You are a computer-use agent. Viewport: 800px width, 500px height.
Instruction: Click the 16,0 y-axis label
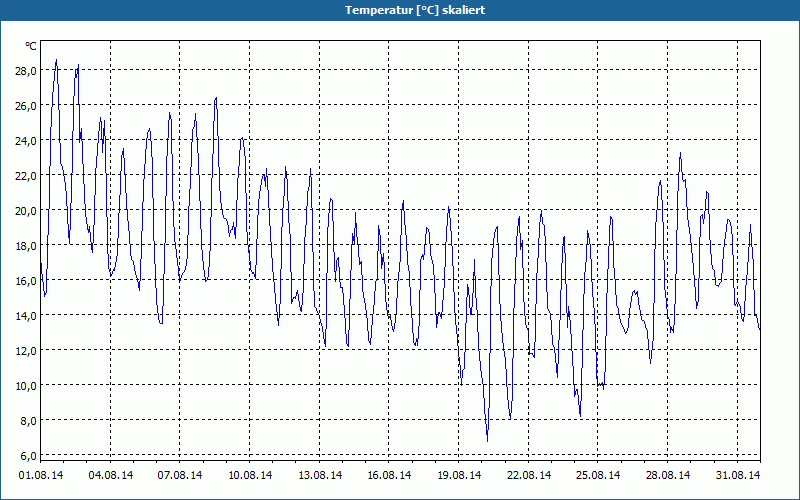[x=26, y=281]
